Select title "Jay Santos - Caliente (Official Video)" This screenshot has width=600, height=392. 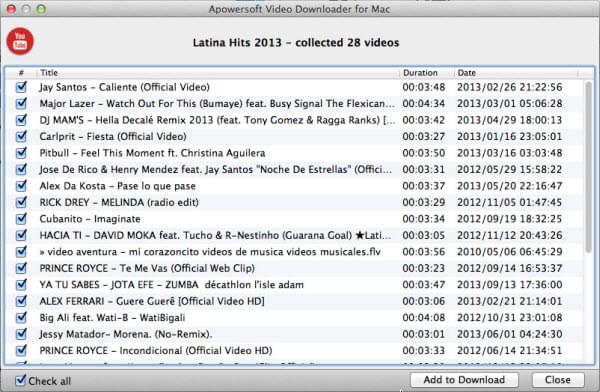(124, 87)
